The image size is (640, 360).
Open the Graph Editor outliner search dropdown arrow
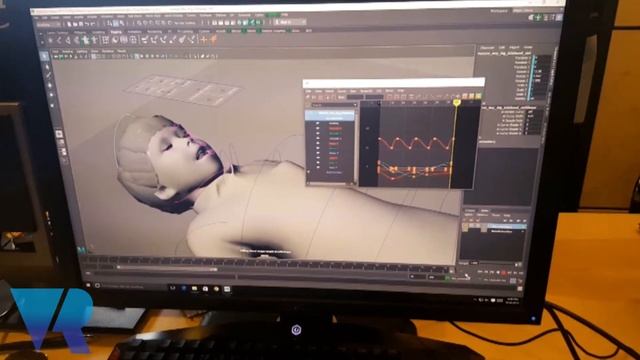354,105
